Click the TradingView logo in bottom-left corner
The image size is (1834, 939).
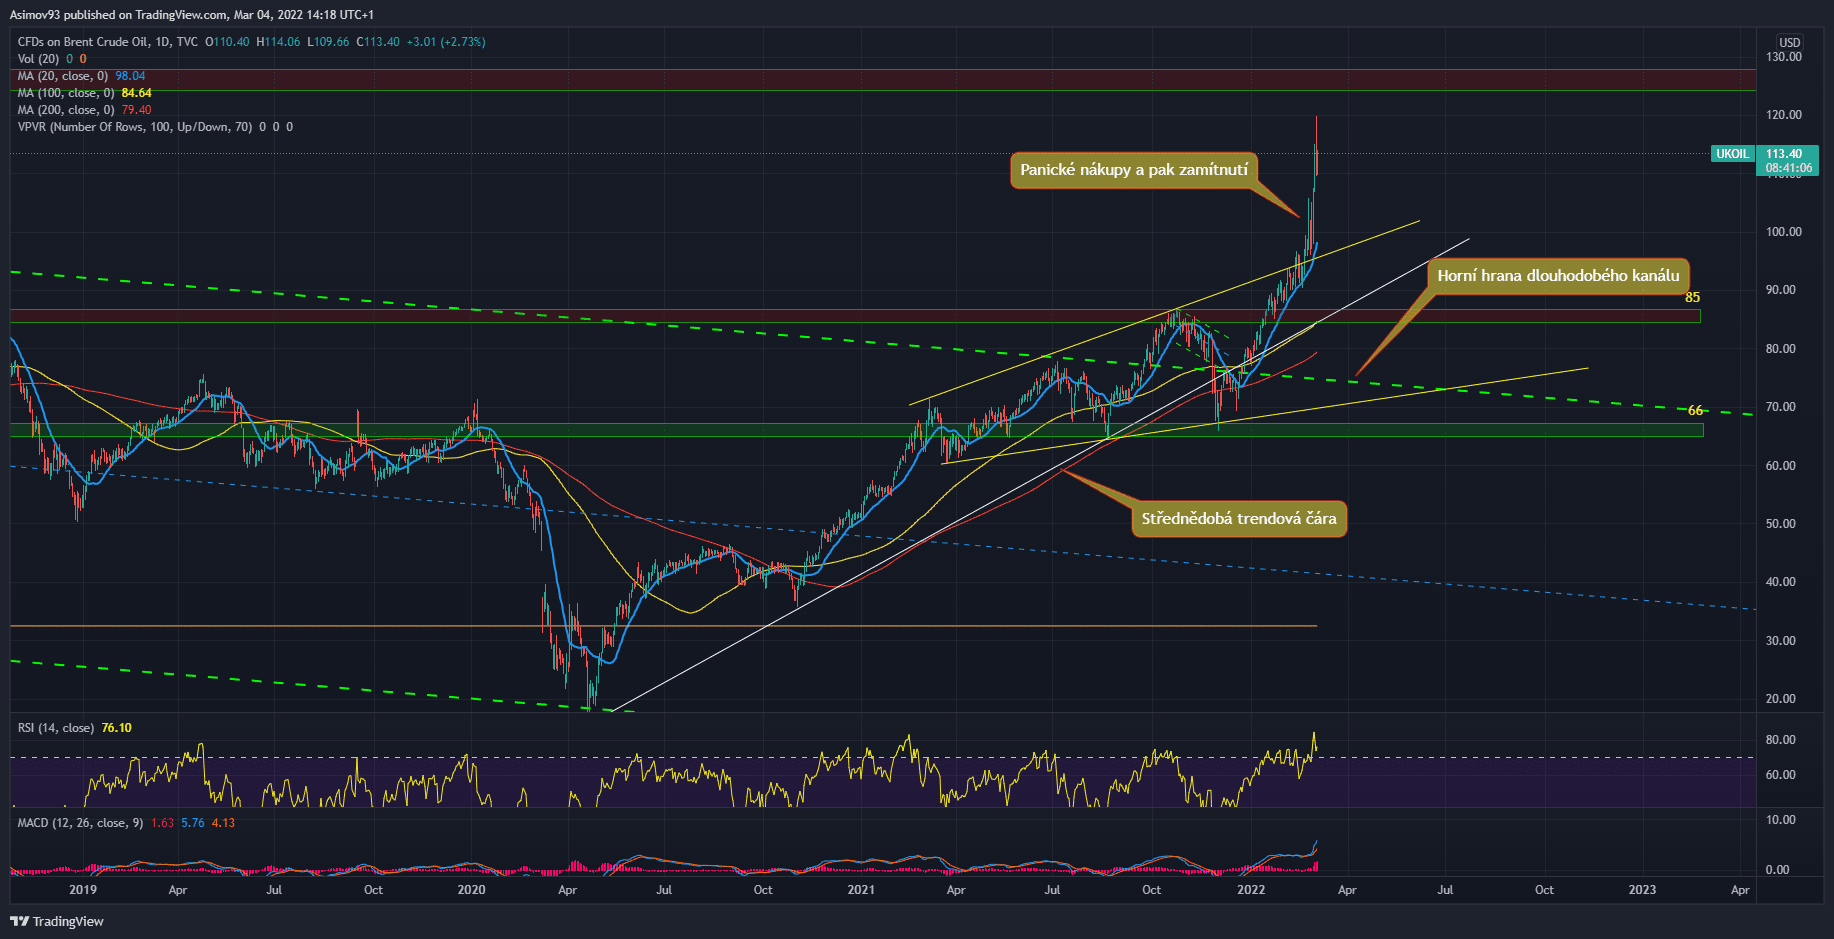[x=57, y=921]
